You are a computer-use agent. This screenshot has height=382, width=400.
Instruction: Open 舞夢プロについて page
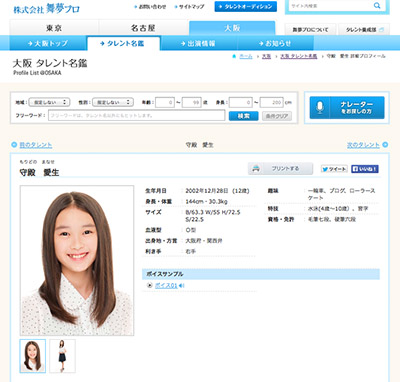click(310, 30)
